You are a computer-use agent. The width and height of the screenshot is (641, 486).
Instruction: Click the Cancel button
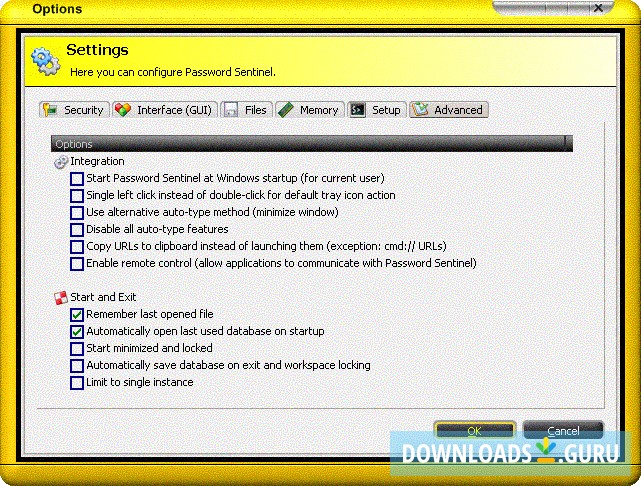tap(563, 431)
